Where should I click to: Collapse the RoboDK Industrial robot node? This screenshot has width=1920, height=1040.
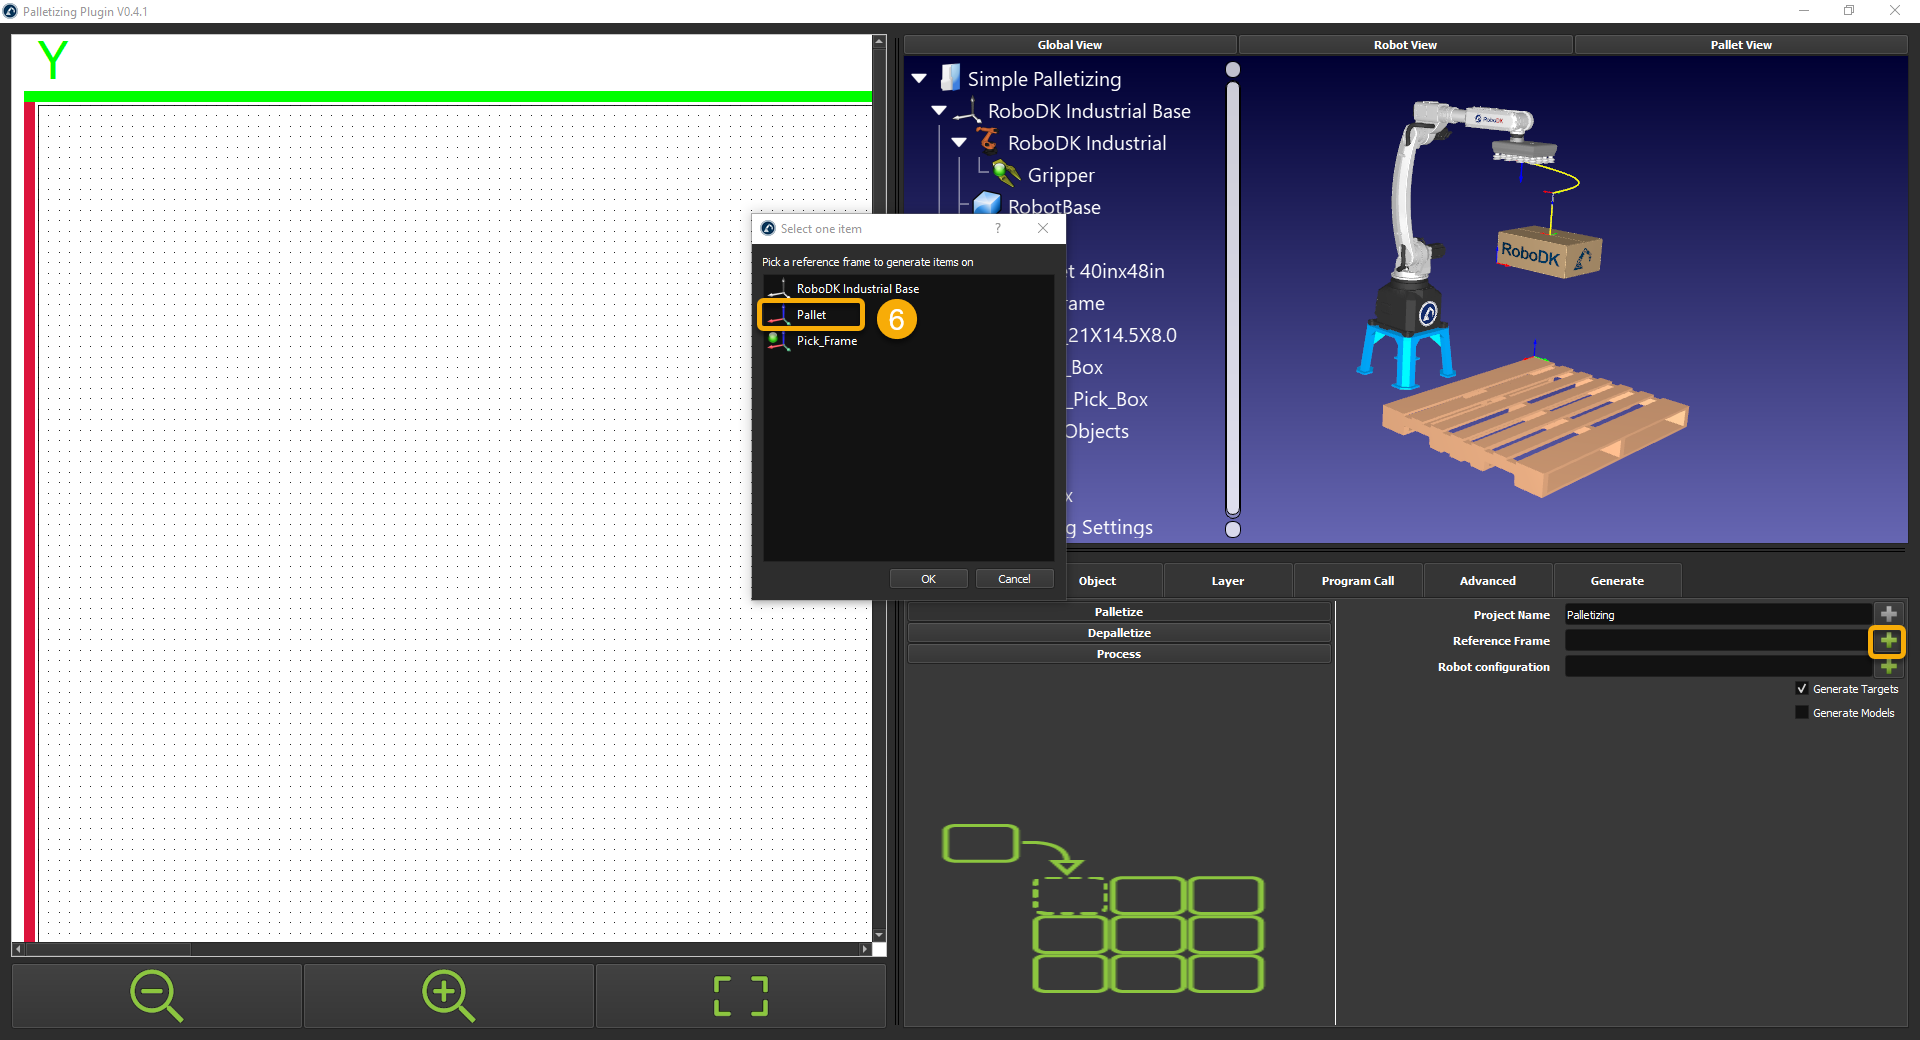click(x=959, y=143)
